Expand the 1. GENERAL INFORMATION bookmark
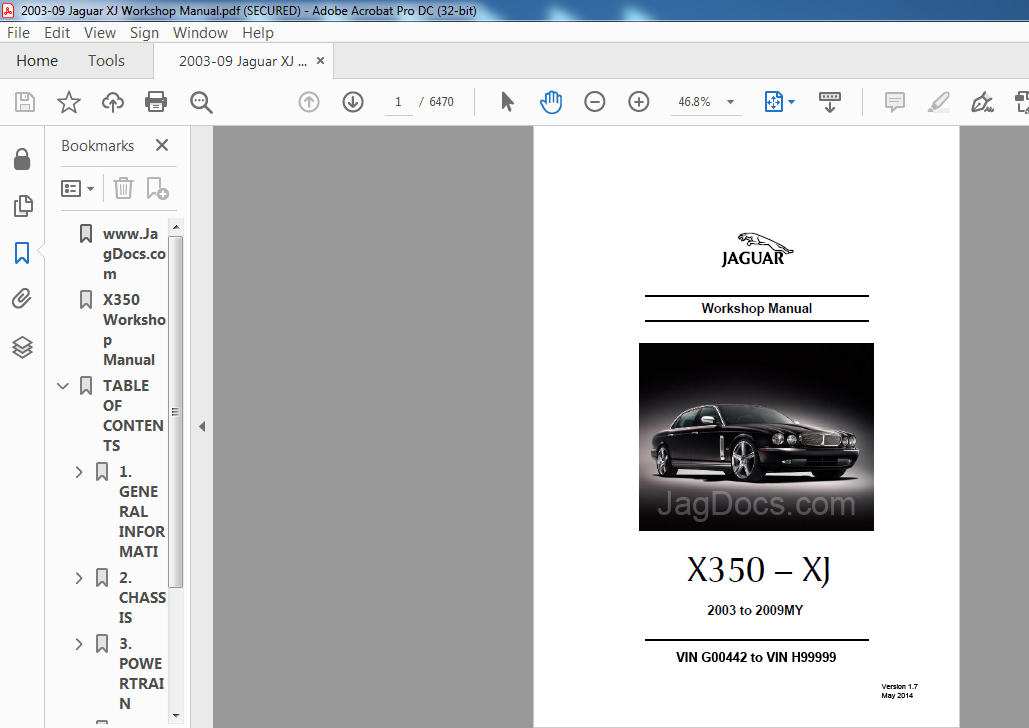 79,472
